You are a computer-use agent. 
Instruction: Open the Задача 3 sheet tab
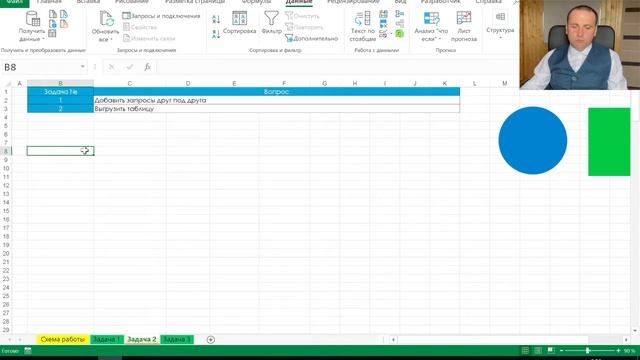point(177,340)
